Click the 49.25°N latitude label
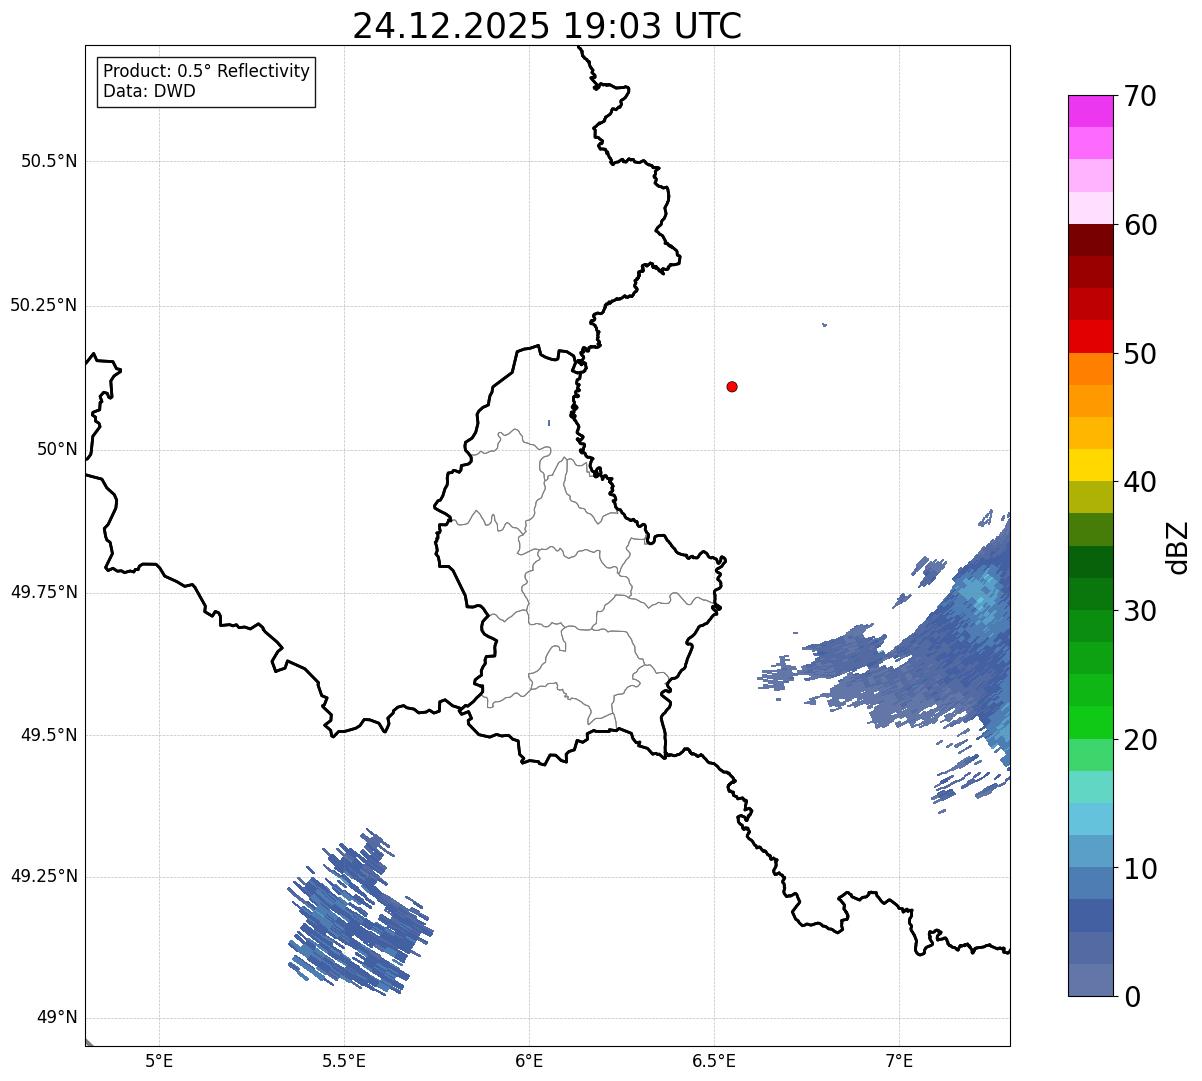This screenshot has width=1202, height=1081. click(44, 876)
